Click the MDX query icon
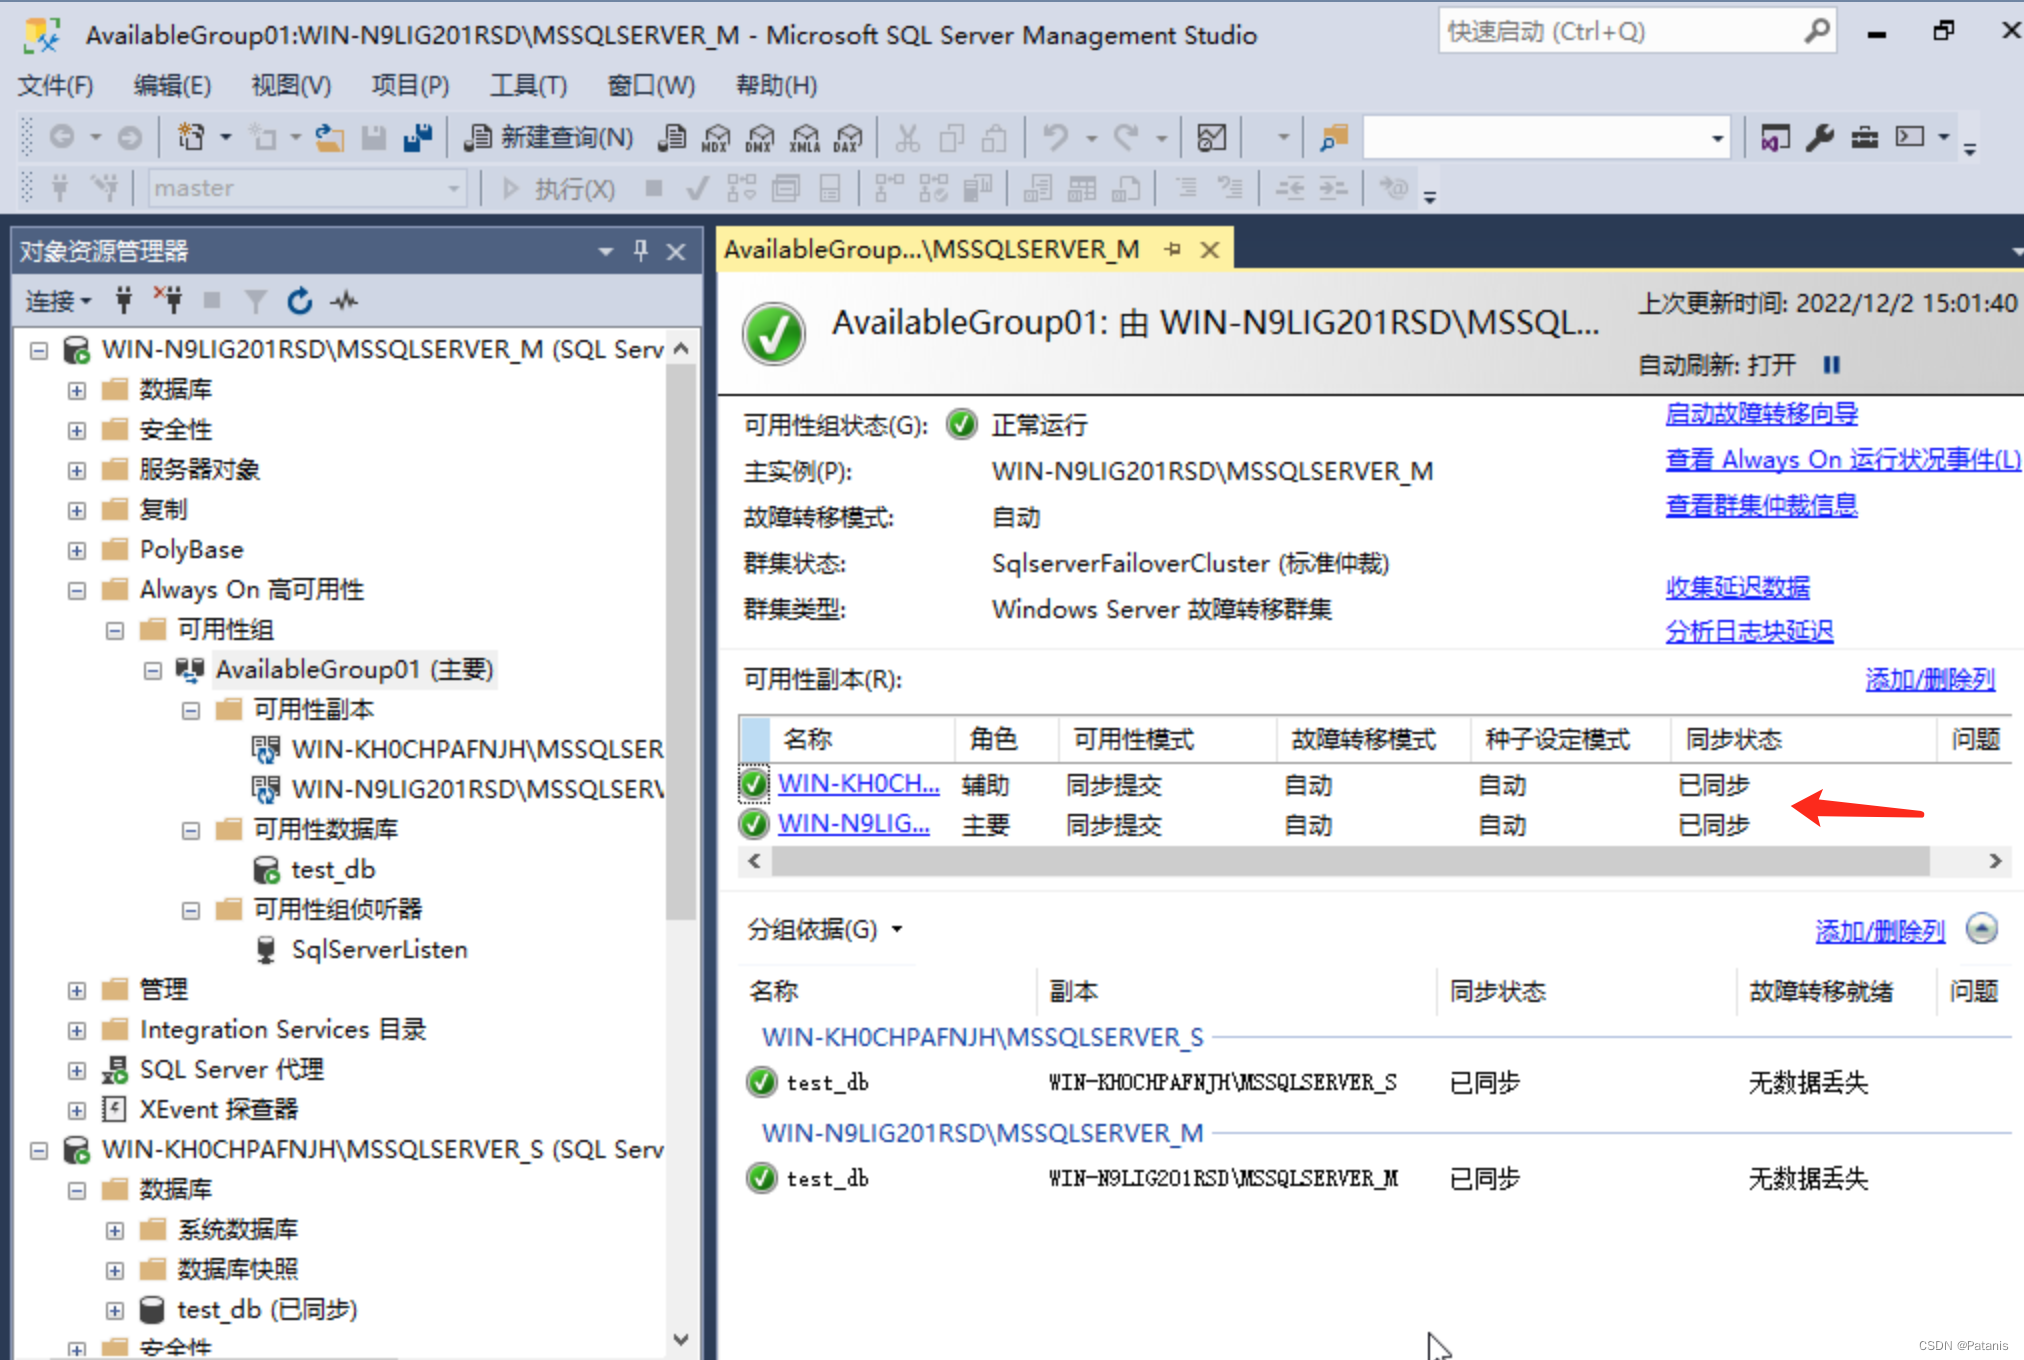2024x1360 pixels. [716, 137]
